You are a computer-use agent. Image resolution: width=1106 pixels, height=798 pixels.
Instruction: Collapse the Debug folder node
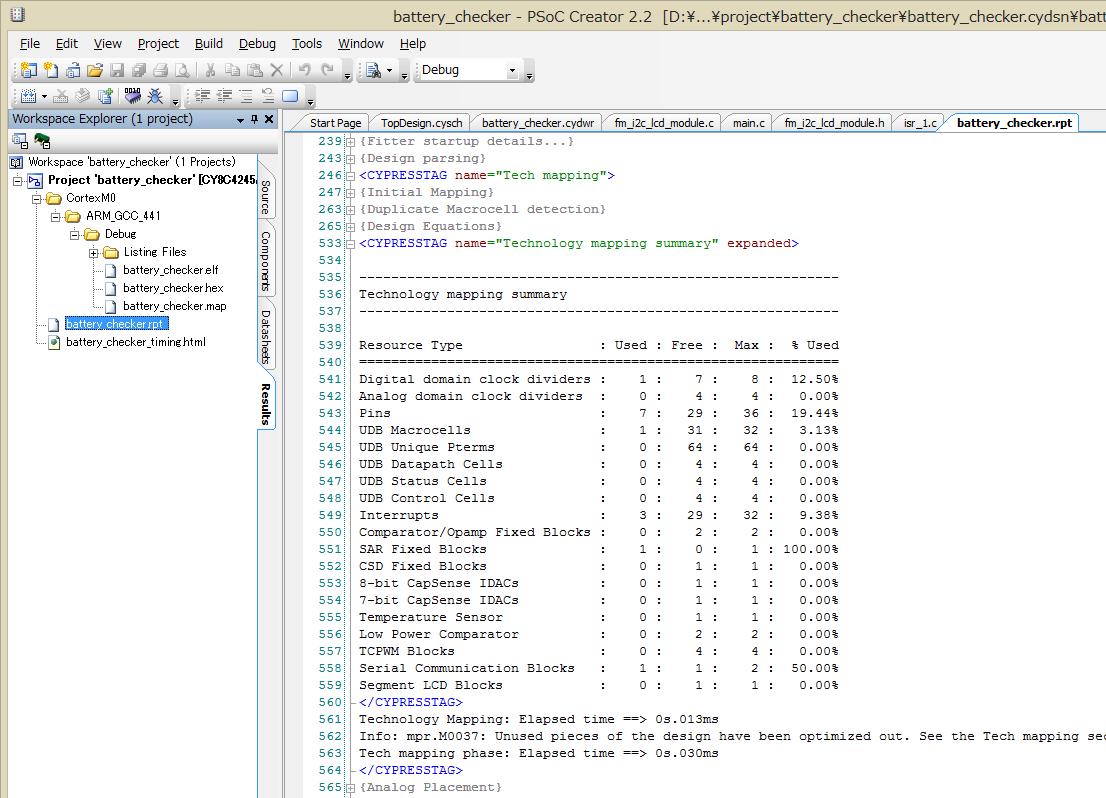[x=75, y=235]
